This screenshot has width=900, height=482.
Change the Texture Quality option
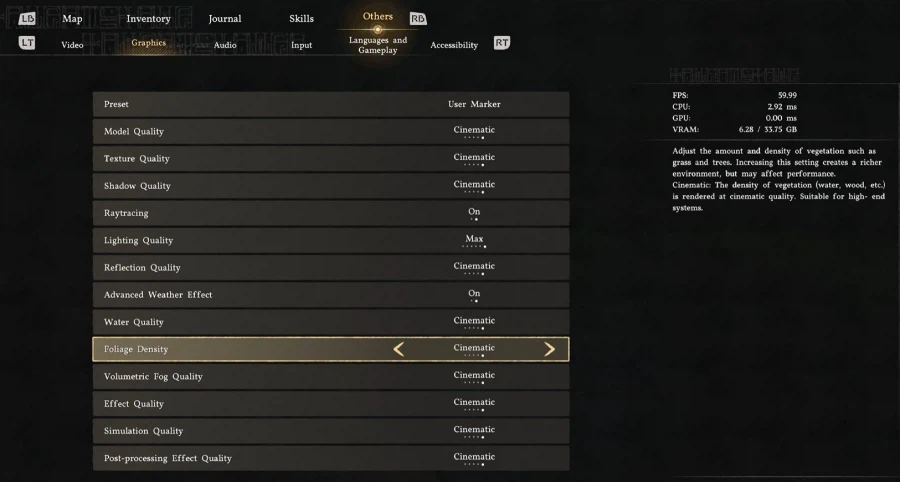pos(474,158)
